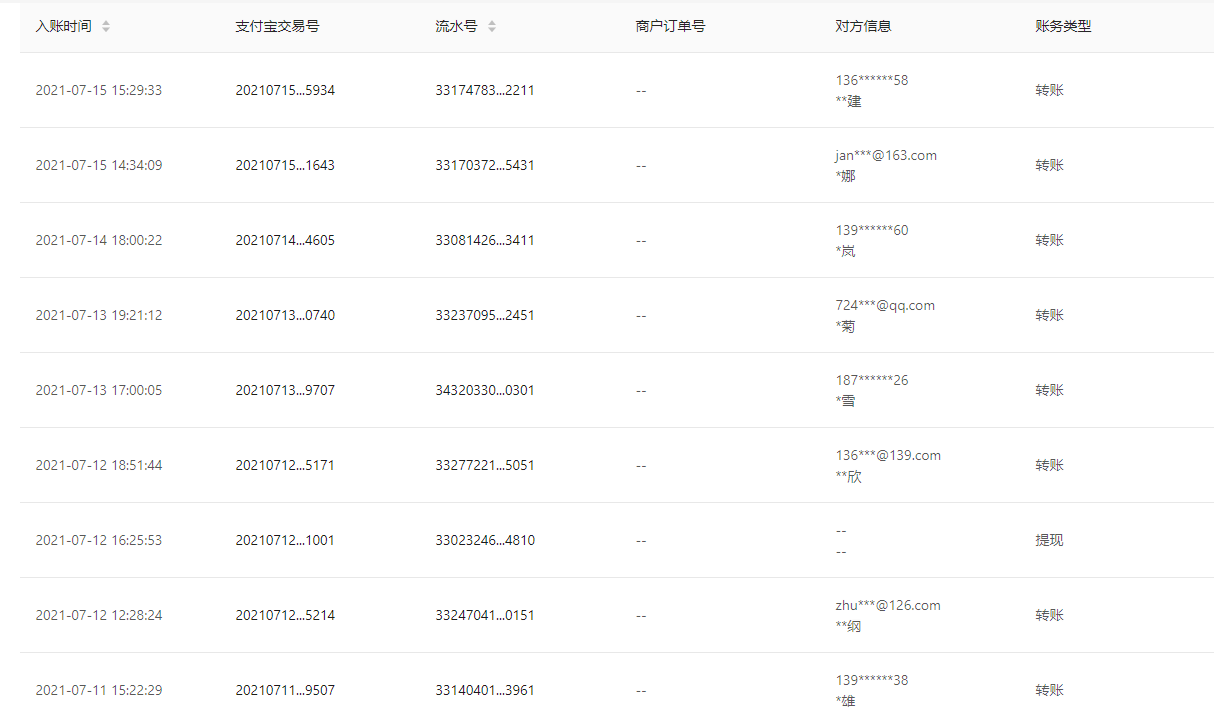
Task: Open transaction number 20210715...1643
Action: tap(285, 165)
